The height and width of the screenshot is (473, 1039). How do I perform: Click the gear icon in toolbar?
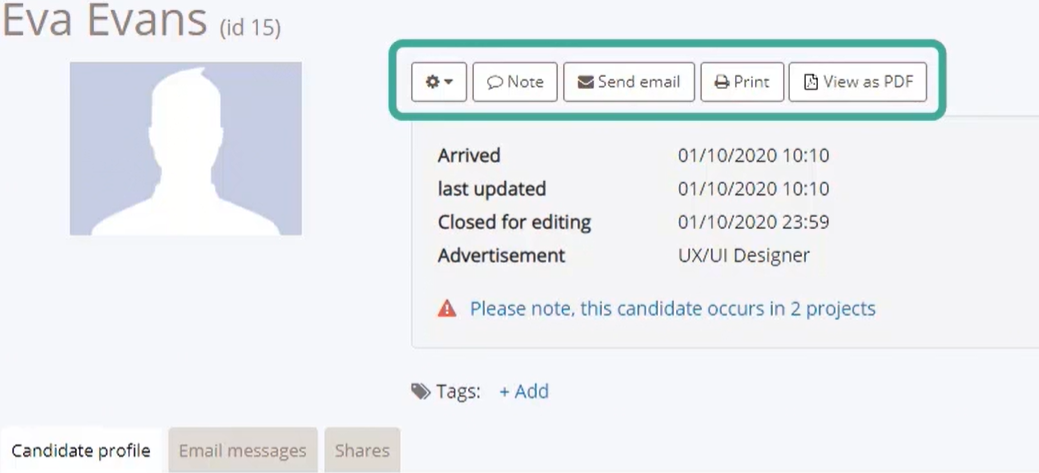pyautogui.click(x=432, y=82)
